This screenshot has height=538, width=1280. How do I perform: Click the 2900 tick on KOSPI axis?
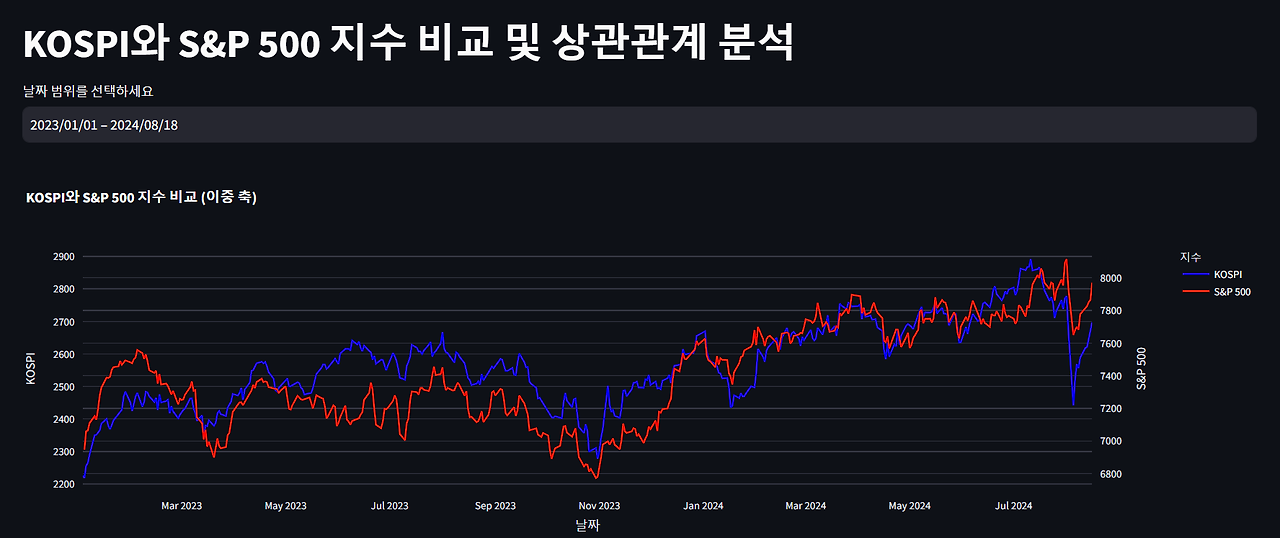click(62, 257)
